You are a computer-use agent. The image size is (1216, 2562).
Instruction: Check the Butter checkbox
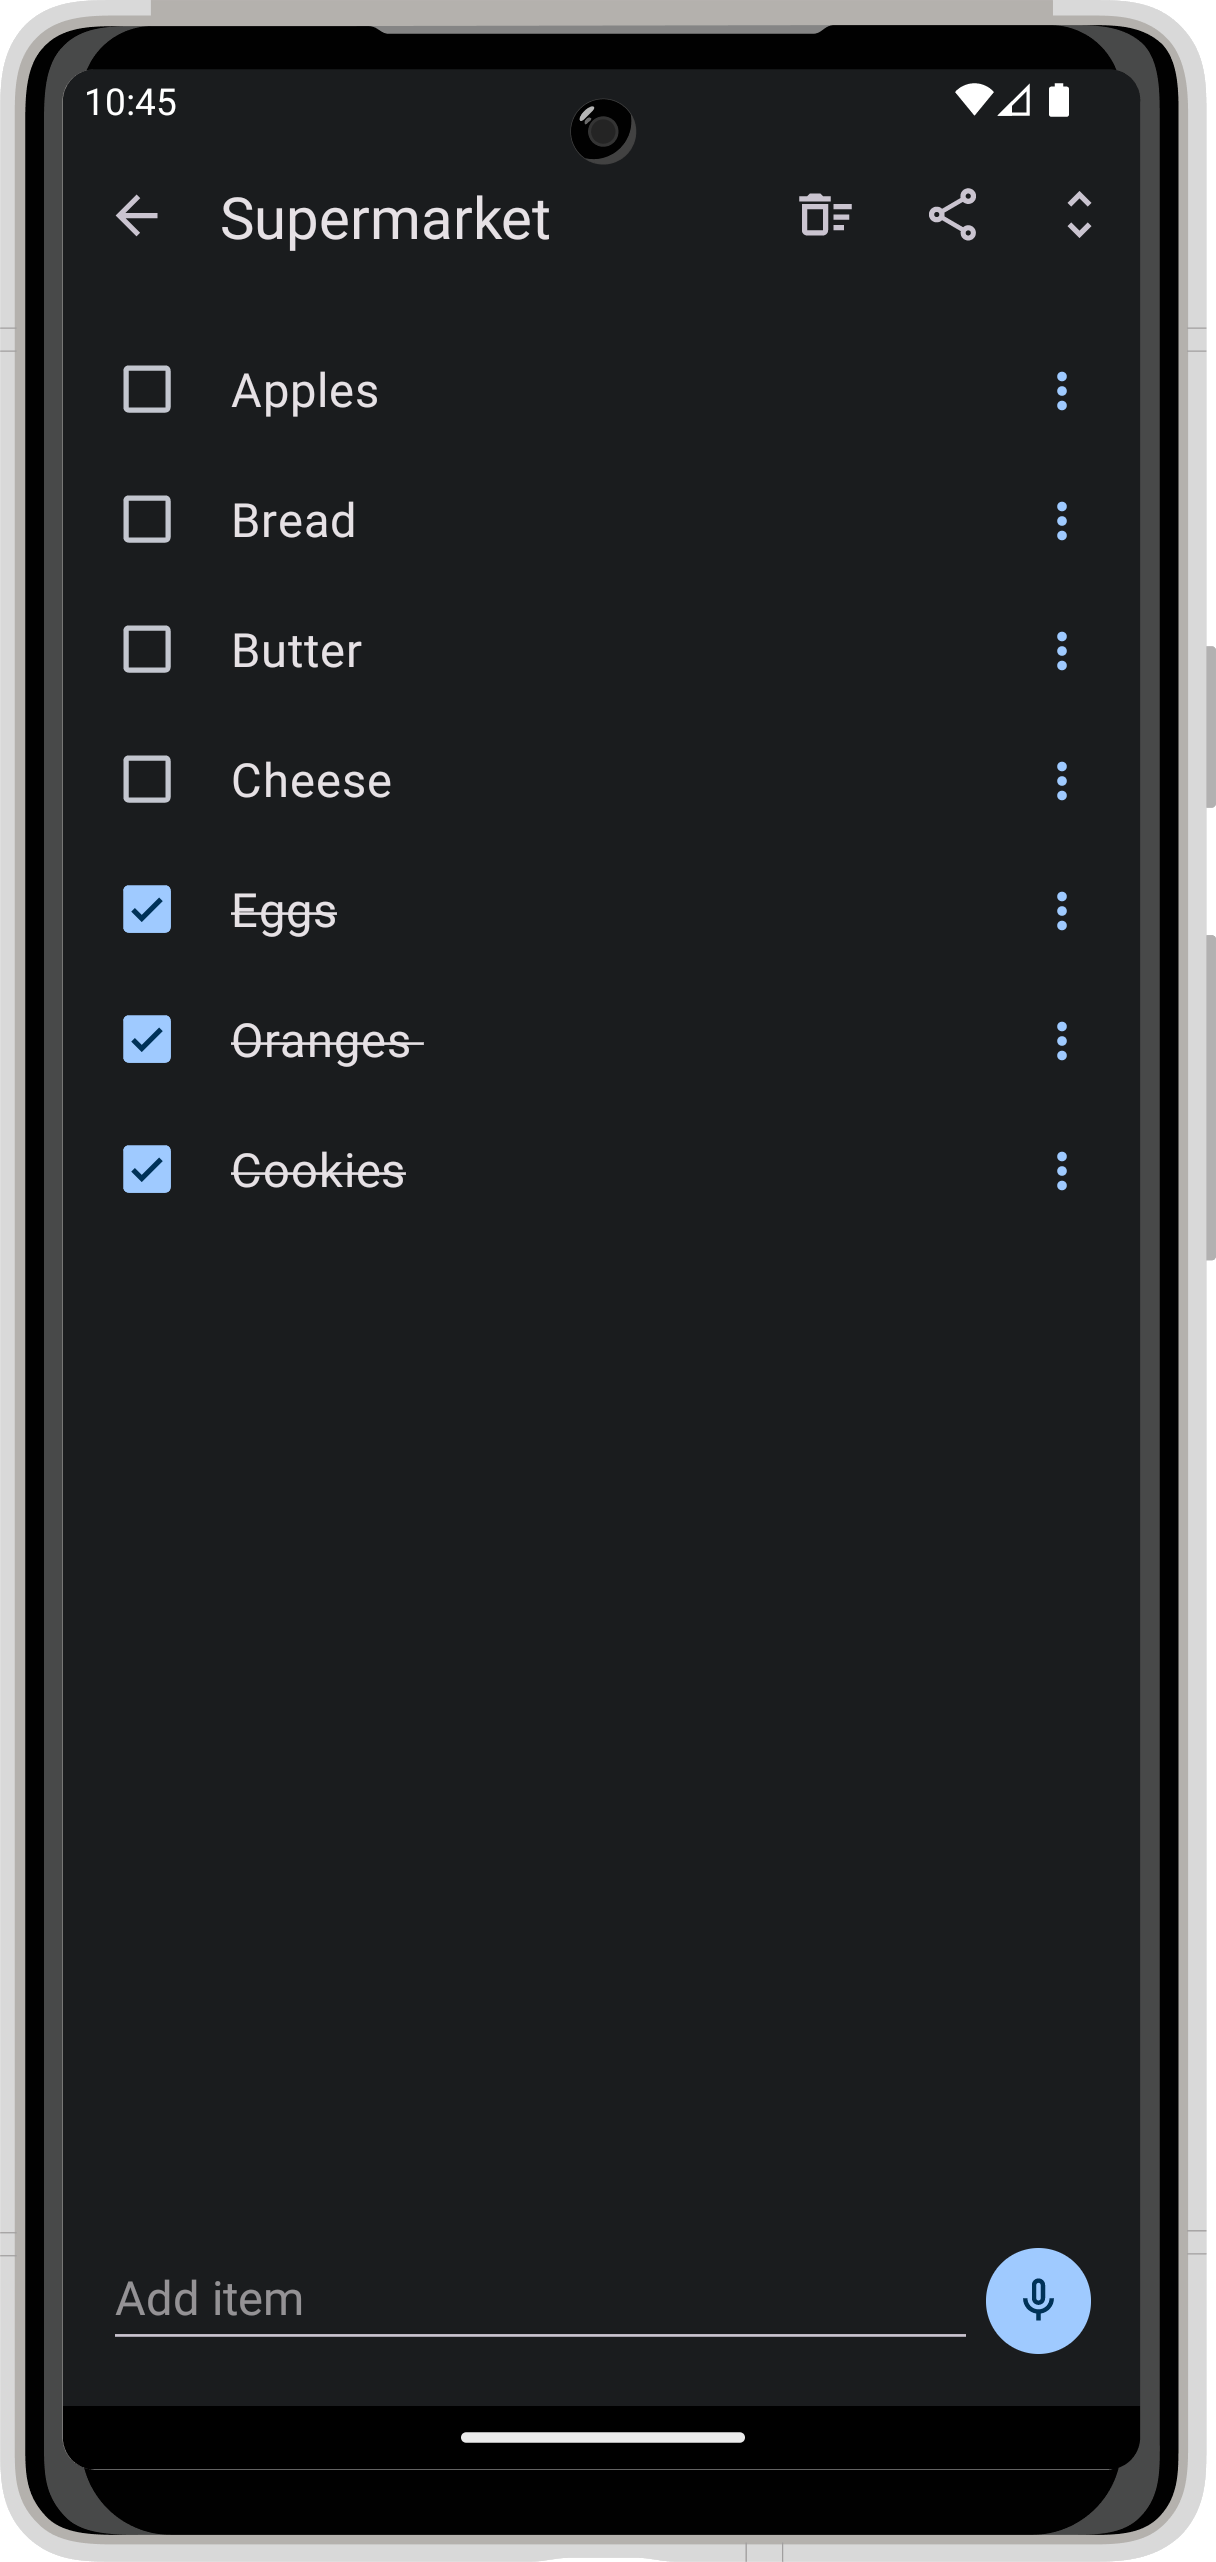pos(147,650)
